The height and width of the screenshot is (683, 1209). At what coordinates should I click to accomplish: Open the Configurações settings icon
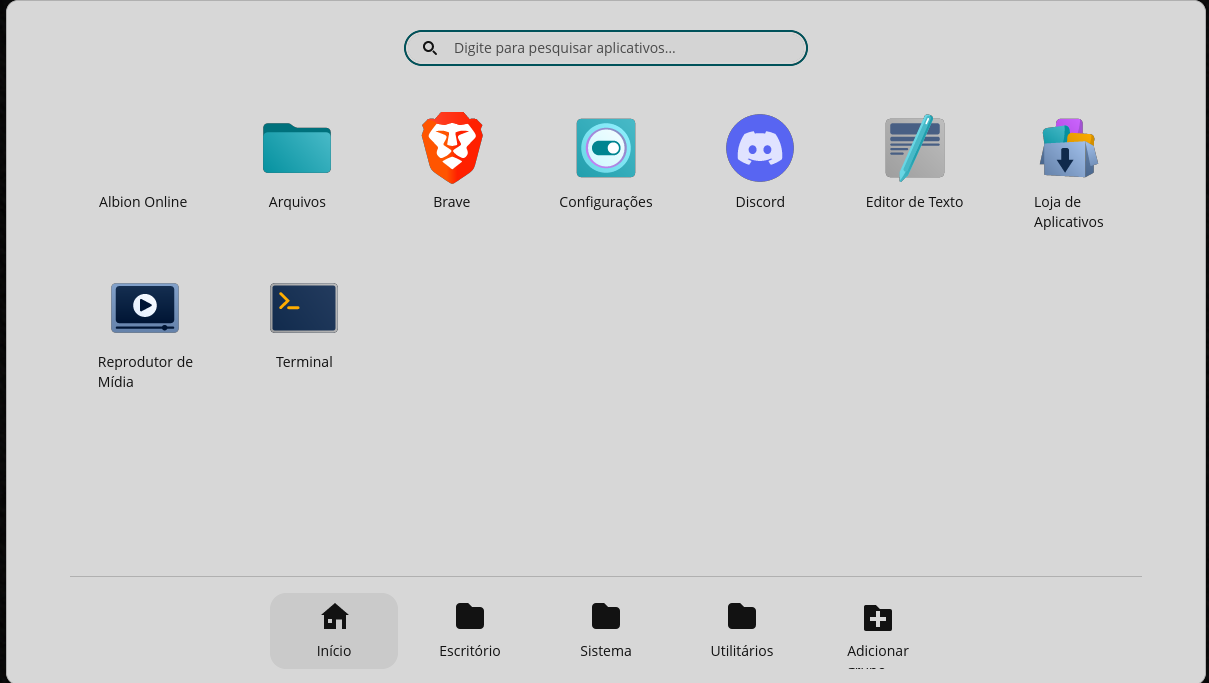click(606, 148)
